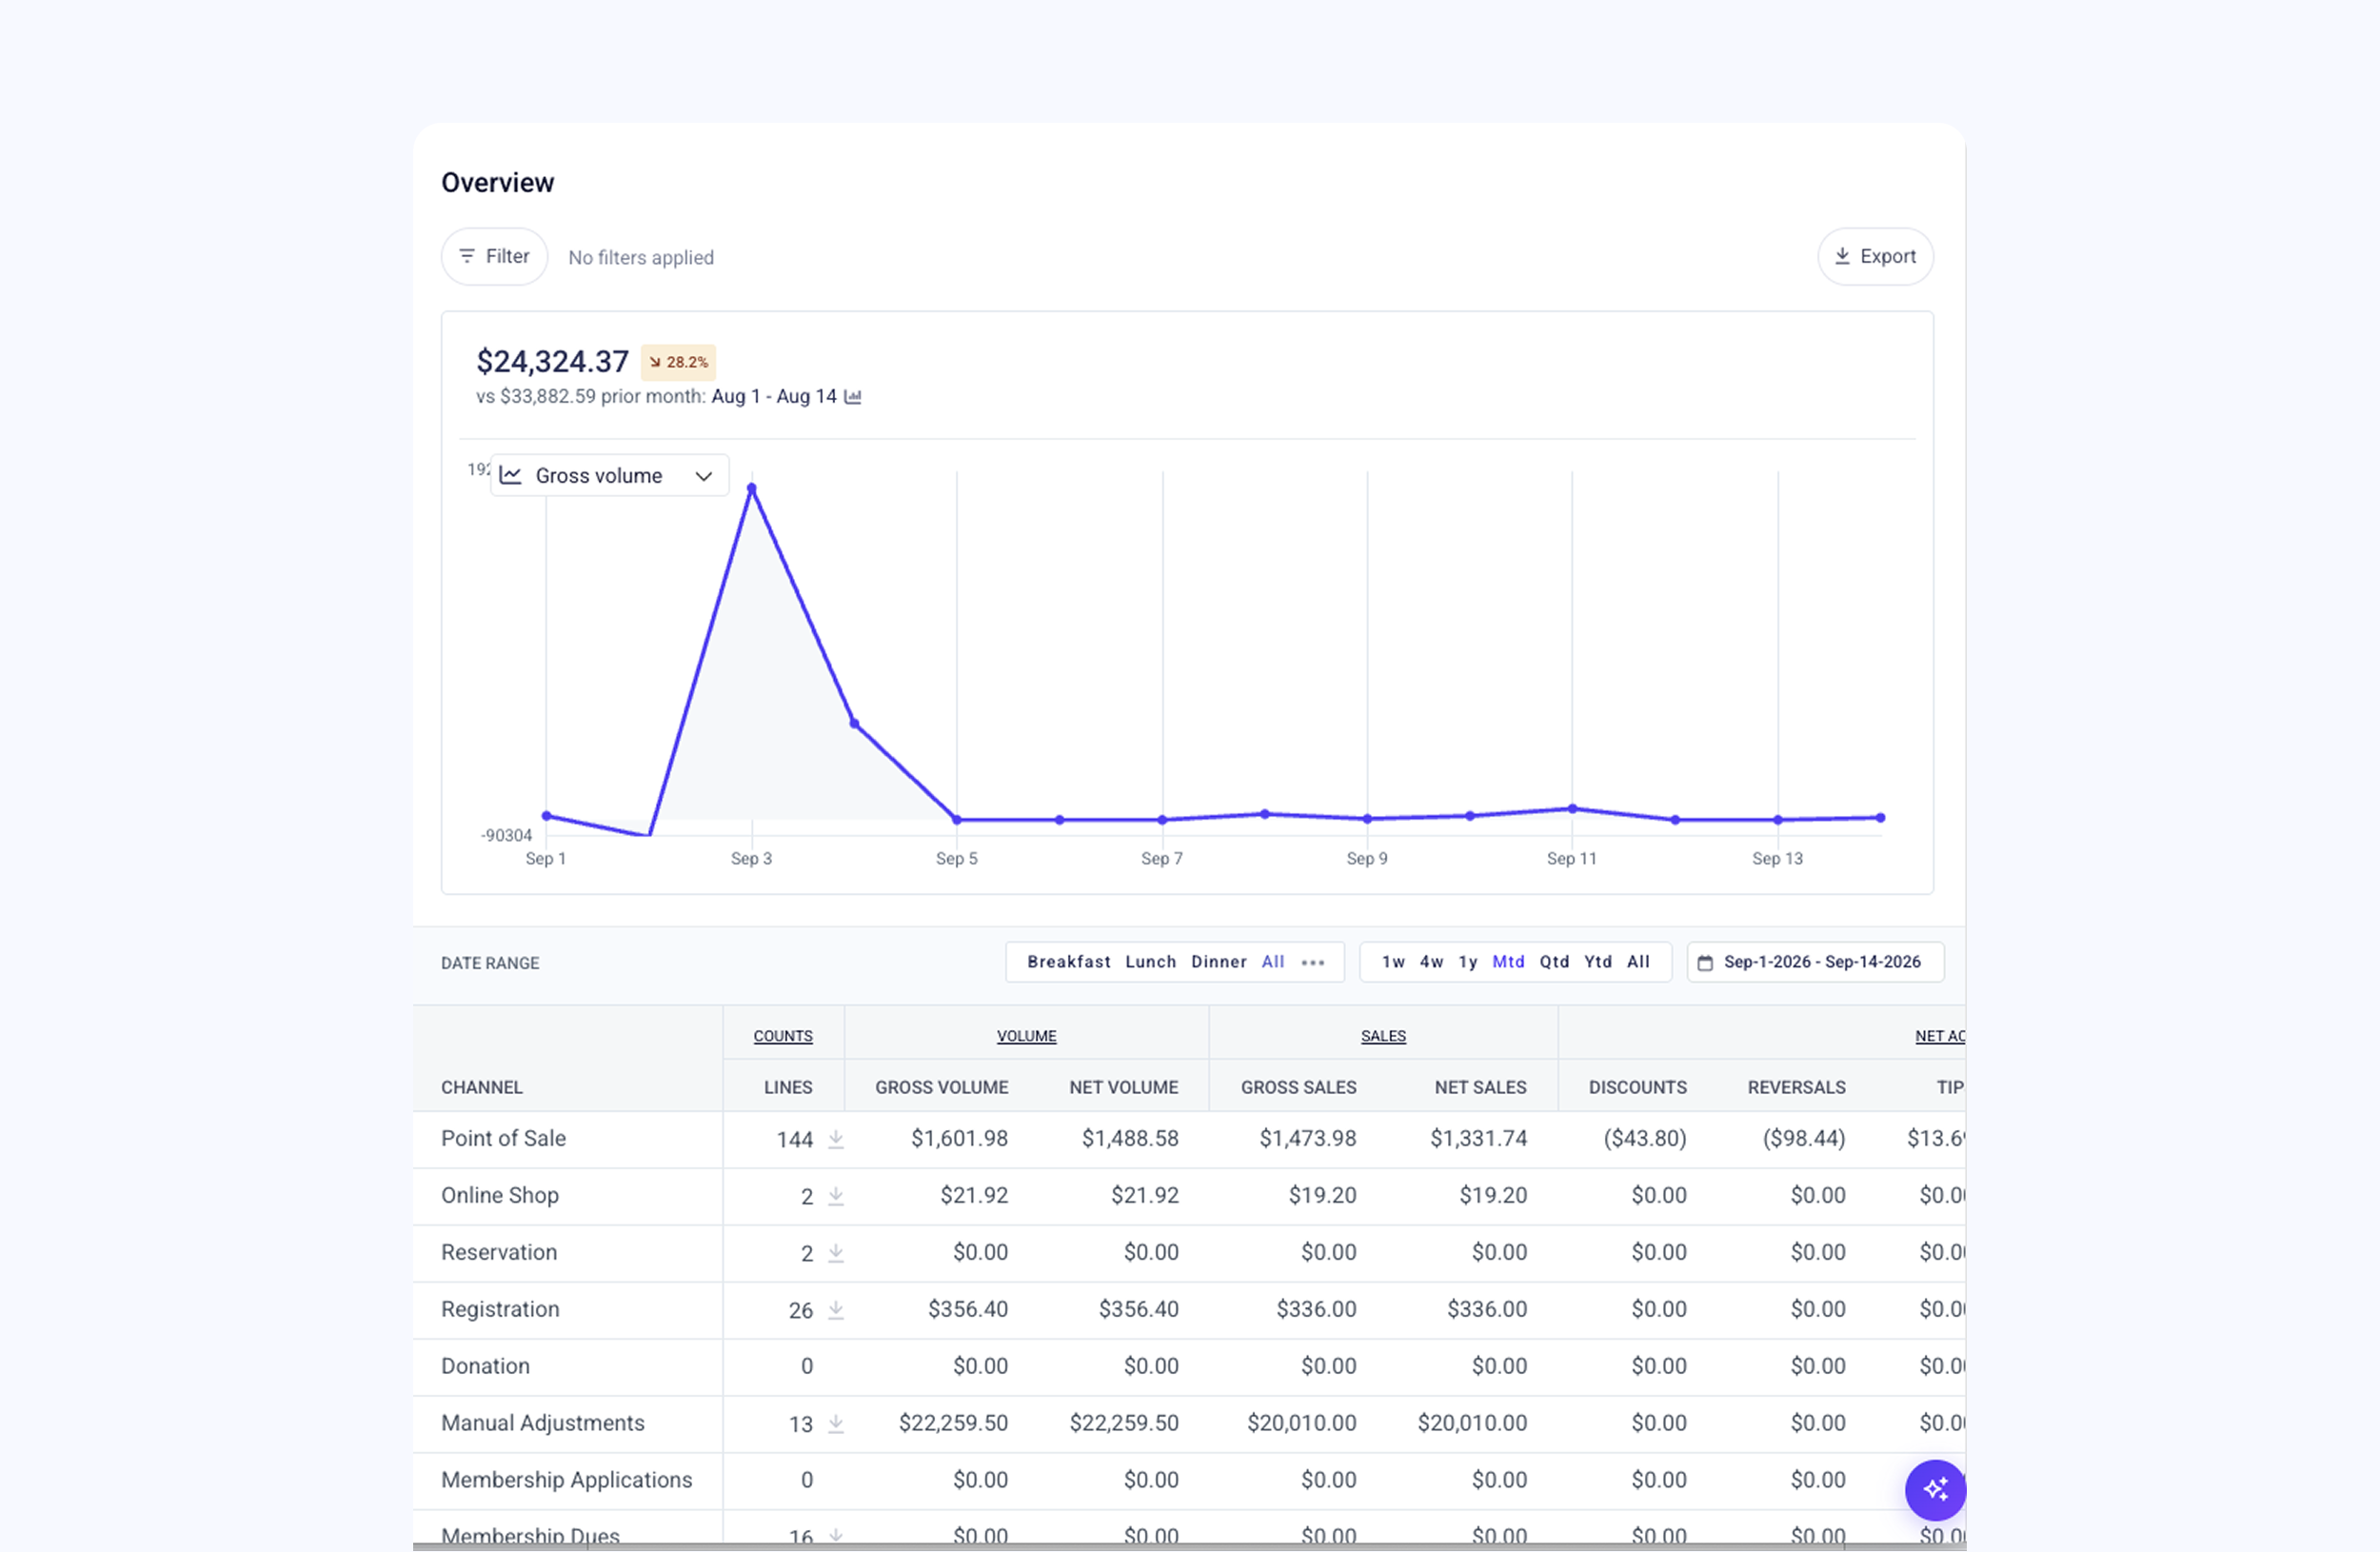This screenshot has width=2380, height=1552.
Task: Click the REVERSALS column header
Action: pyautogui.click(x=1796, y=1087)
